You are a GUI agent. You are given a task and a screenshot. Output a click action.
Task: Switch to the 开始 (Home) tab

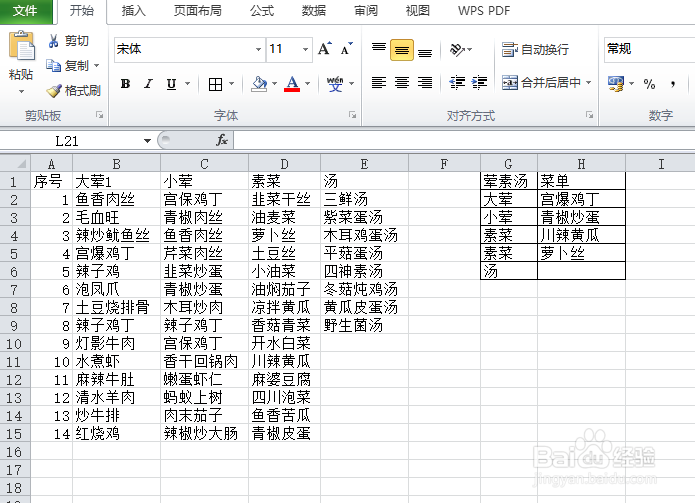[x=82, y=11]
